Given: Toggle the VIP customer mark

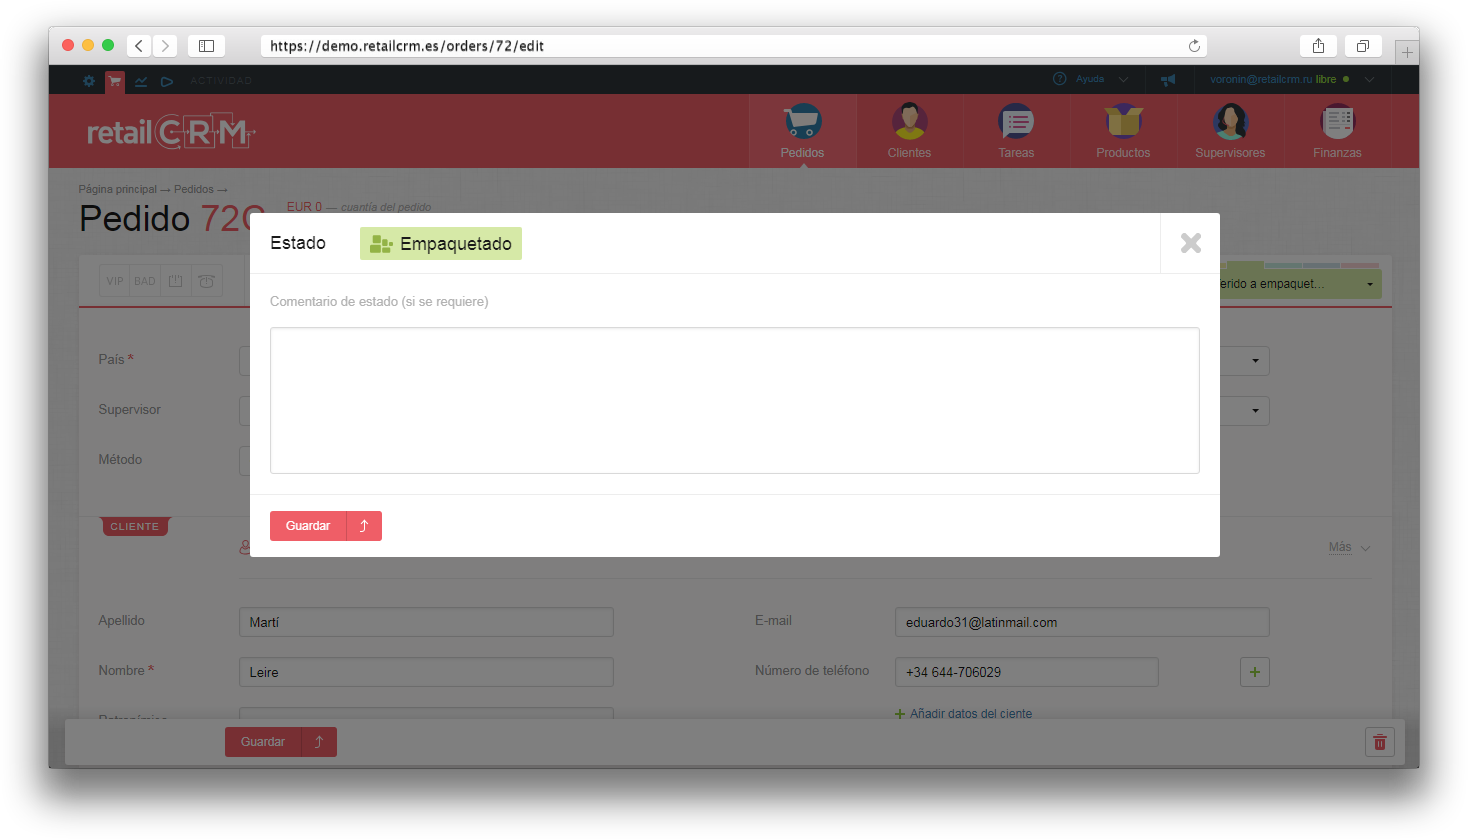Looking at the screenshot, I should coord(115,281).
